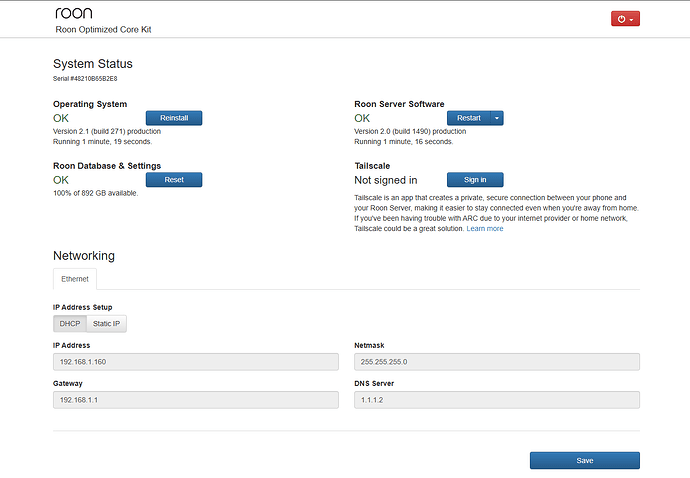The width and height of the screenshot is (690, 478).
Task: Click the 'Version 2.0 (build 1490) production' text
Action: click(x=410, y=131)
